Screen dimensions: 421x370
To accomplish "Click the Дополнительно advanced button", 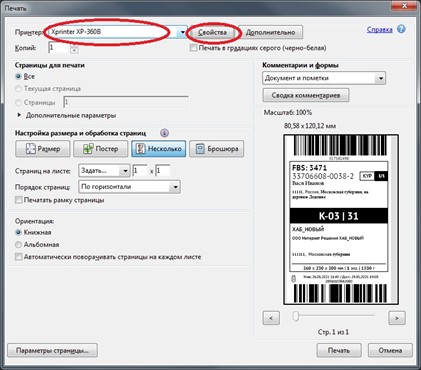I will (x=270, y=32).
